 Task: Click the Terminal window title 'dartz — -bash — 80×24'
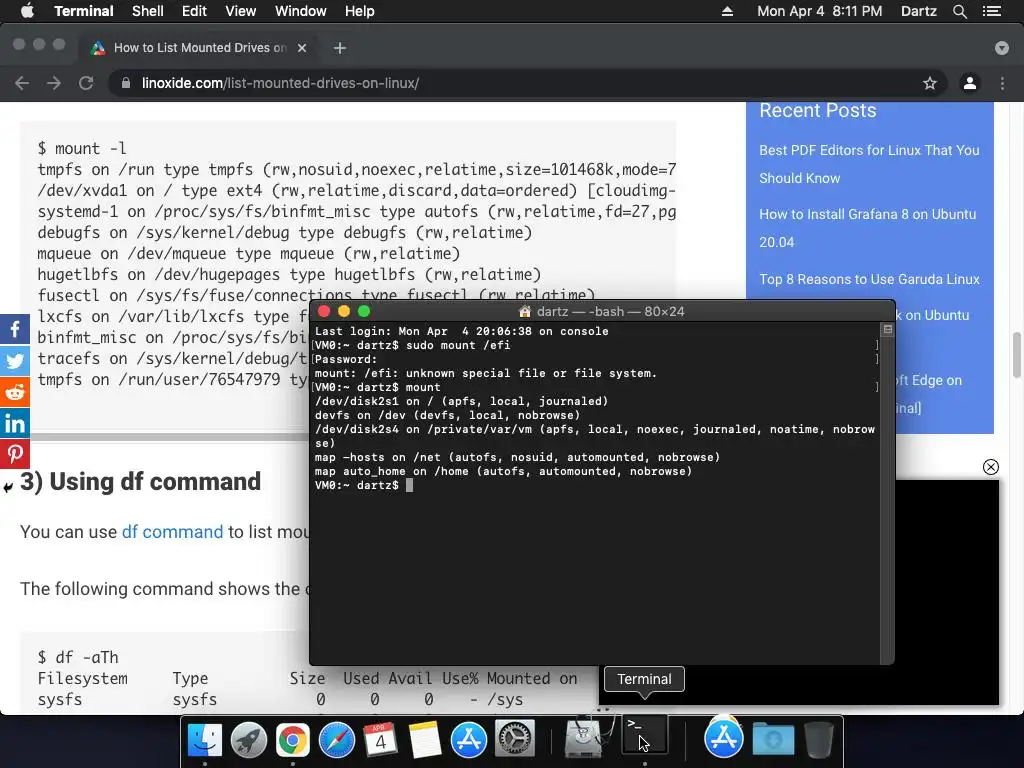(x=610, y=312)
